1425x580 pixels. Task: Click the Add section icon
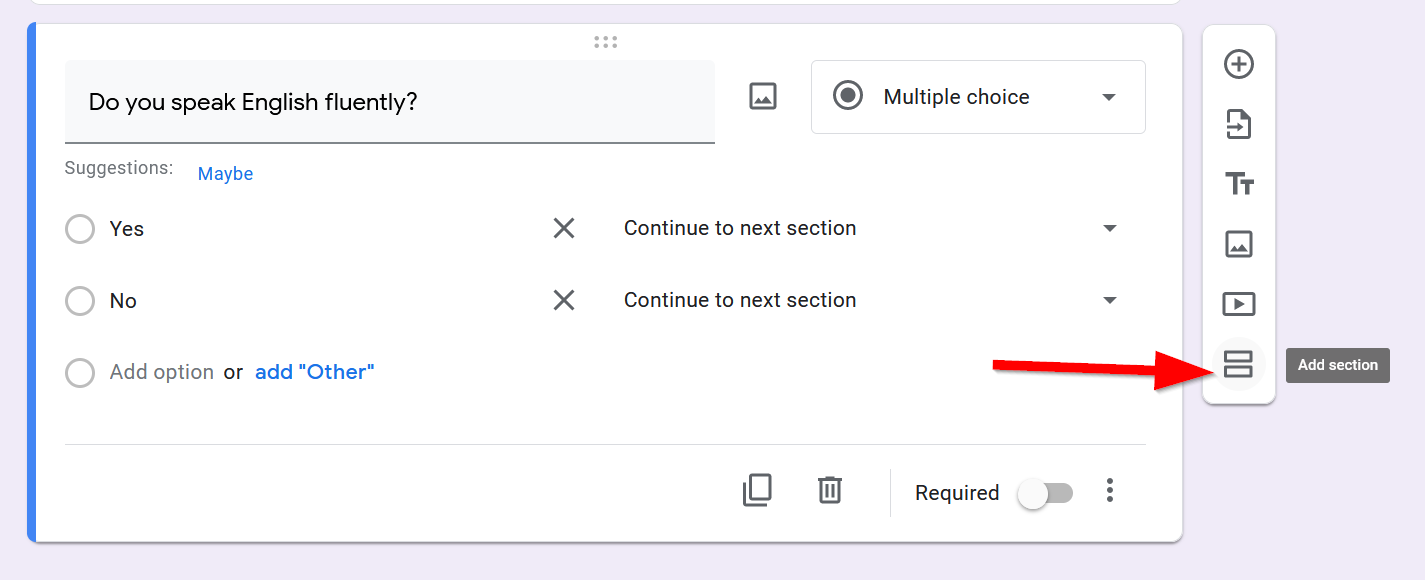(x=1238, y=365)
